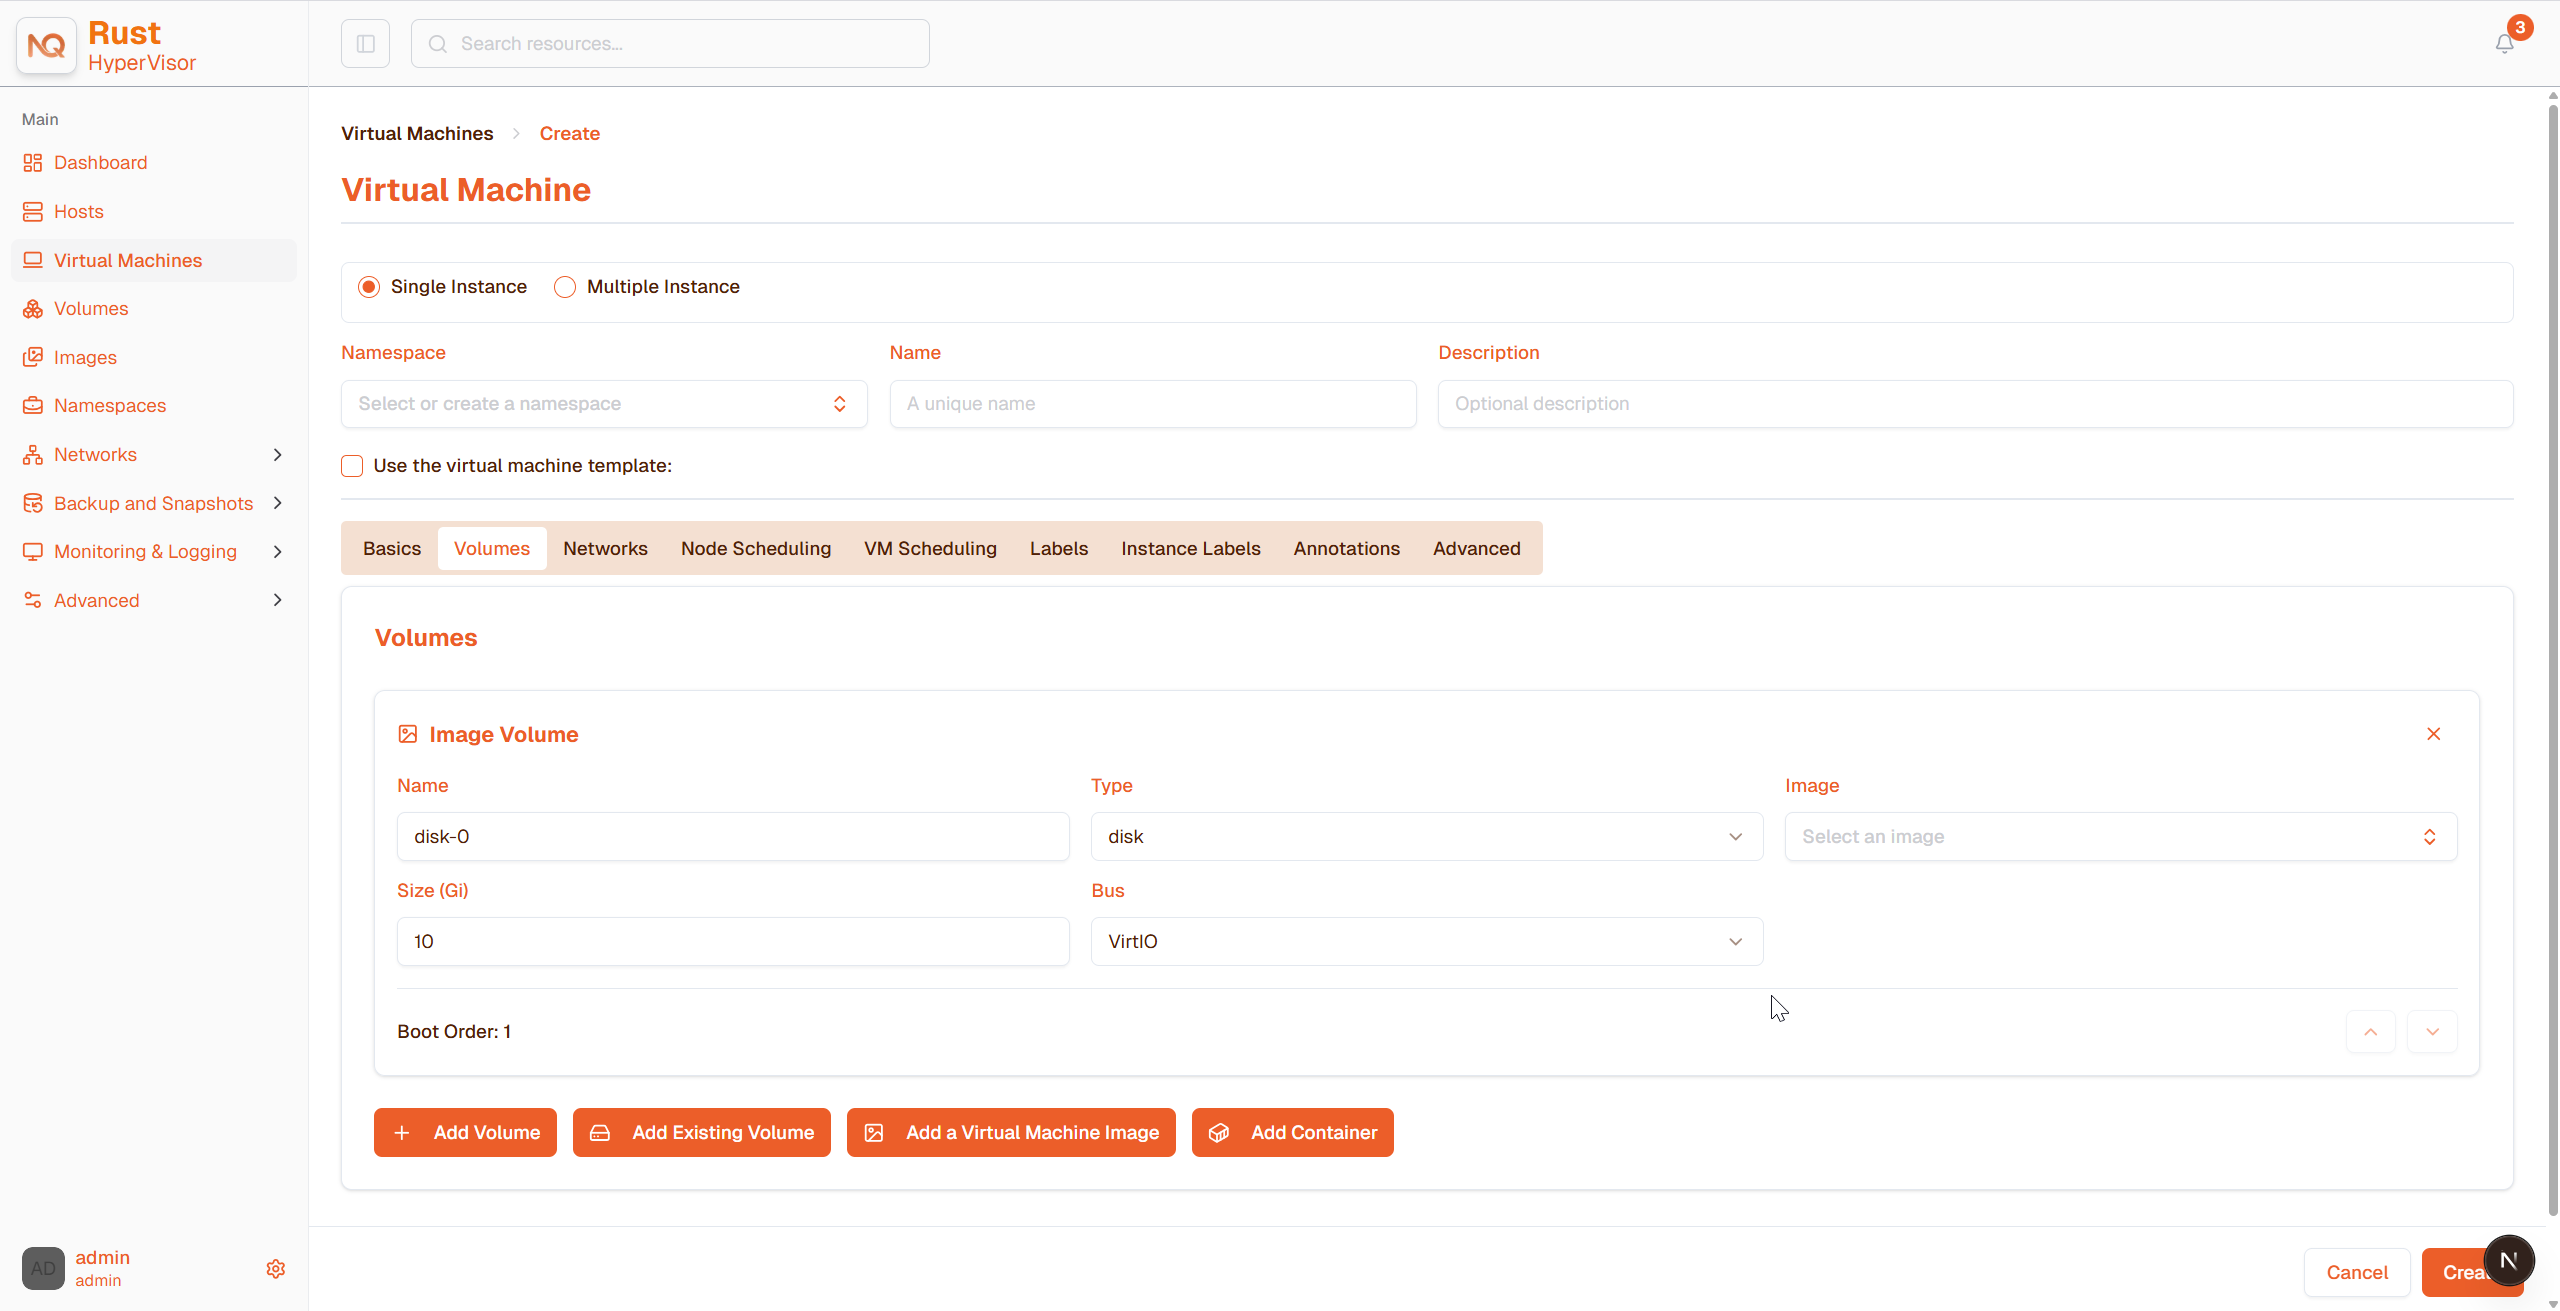Click the Monitoring & Logging monitor icon
Image resolution: width=2560 pixels, height=1311 pixels.
coord(33,552)
